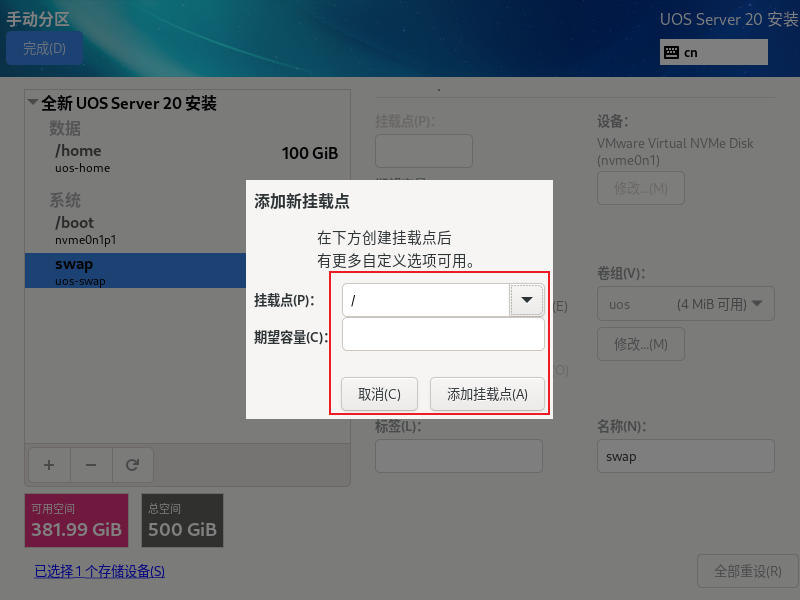Click the plus icon to add partition
800x600 pixels.
pyautogui.click(x=49, y=465)
